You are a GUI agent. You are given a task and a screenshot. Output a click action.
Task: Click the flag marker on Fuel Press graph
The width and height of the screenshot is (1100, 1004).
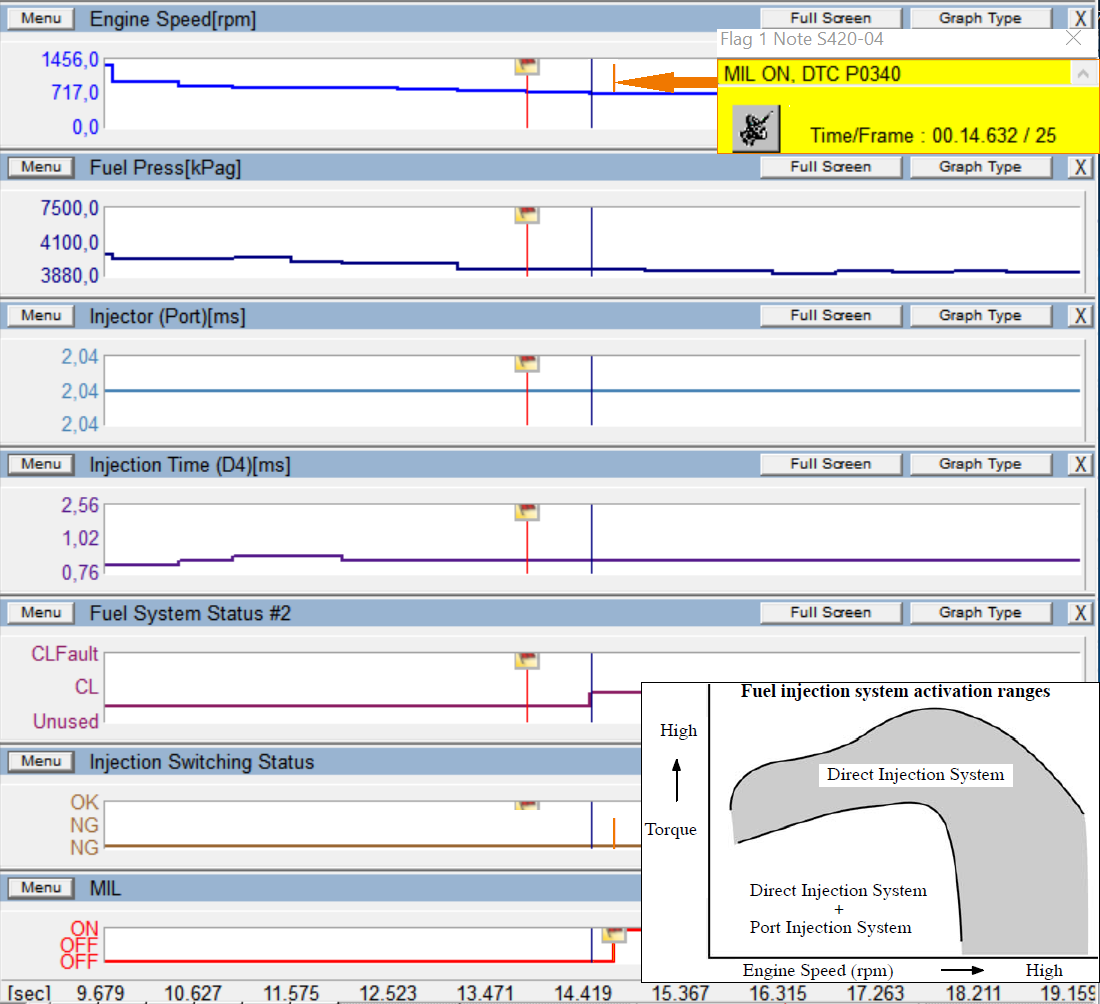pos(527,214)
